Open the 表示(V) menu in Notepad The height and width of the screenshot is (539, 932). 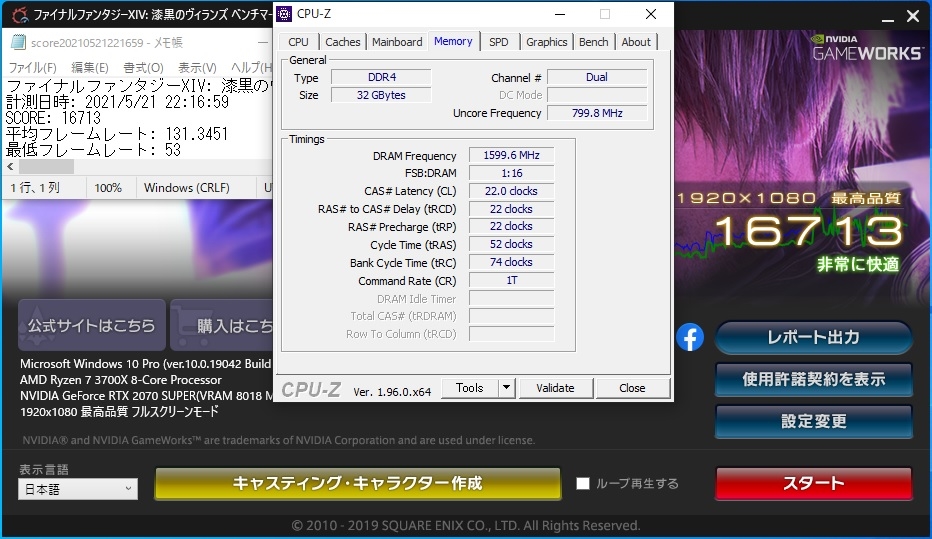(x=197, y=68)
